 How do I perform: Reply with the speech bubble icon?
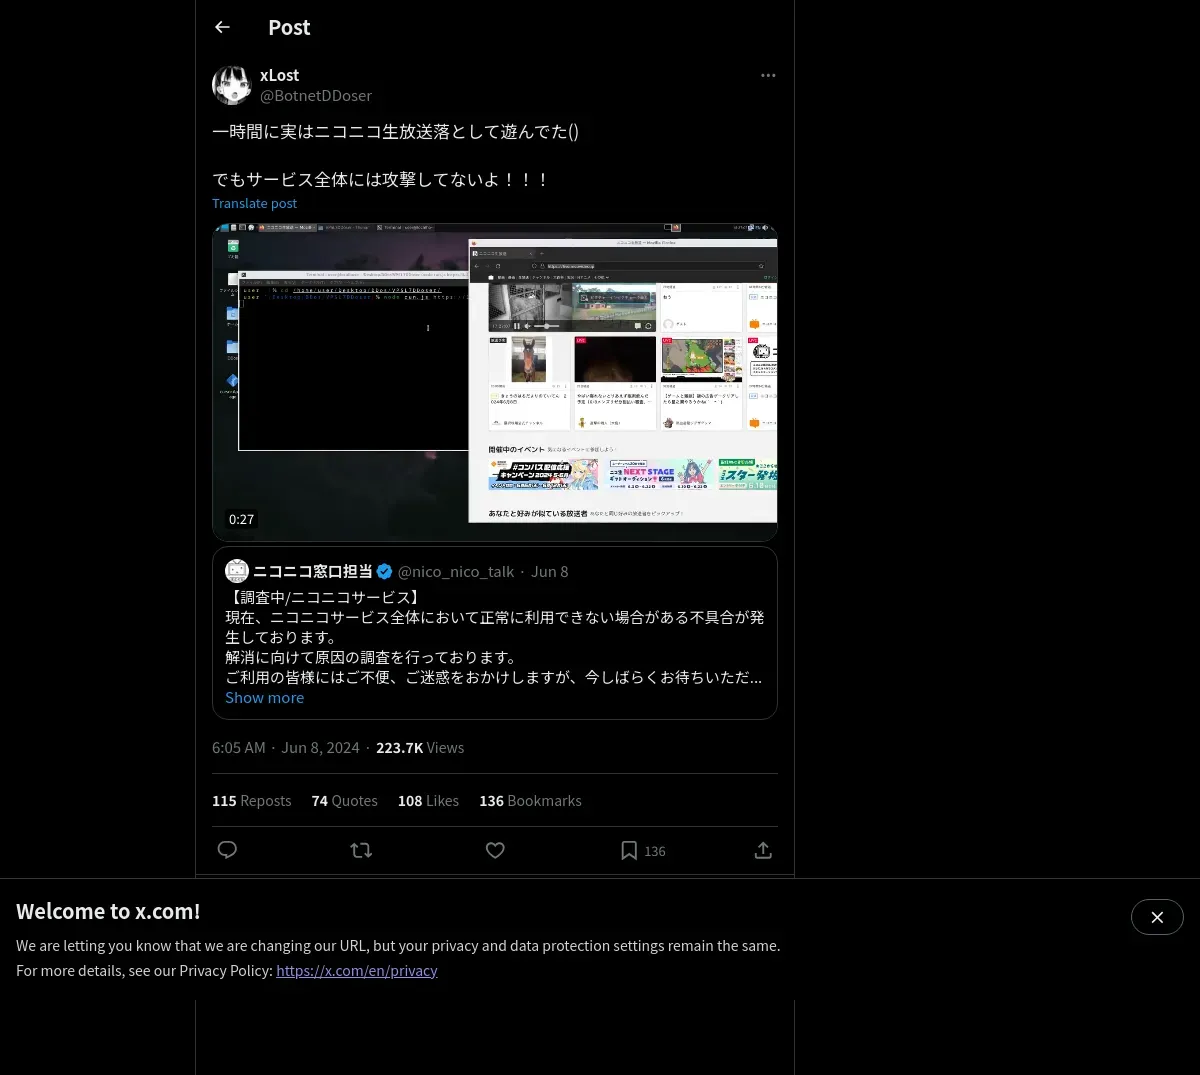(x=227, y=850)
